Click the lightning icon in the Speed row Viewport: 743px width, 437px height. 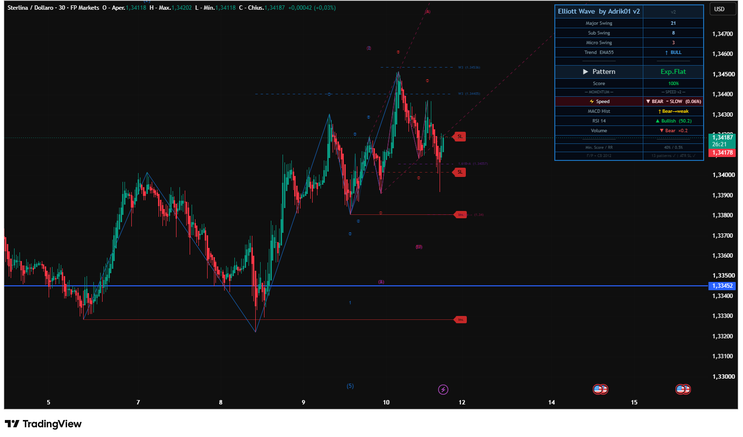tap(591, 101)
